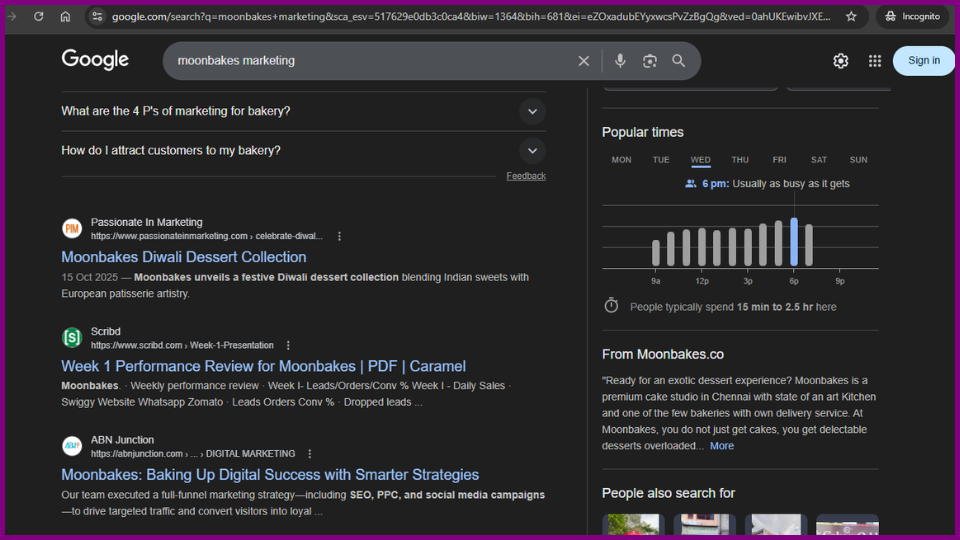Click the 'Popular times' heading
960x540 pixels.
pos(642,132)
